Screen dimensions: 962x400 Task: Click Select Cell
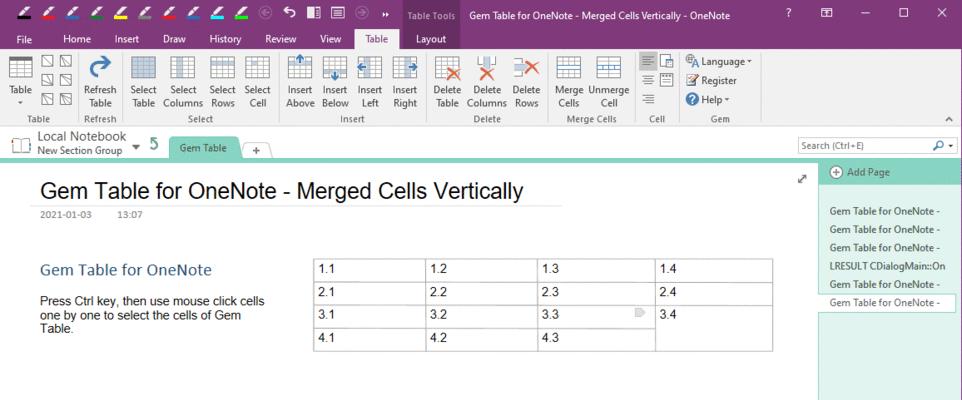coord(258,81)
